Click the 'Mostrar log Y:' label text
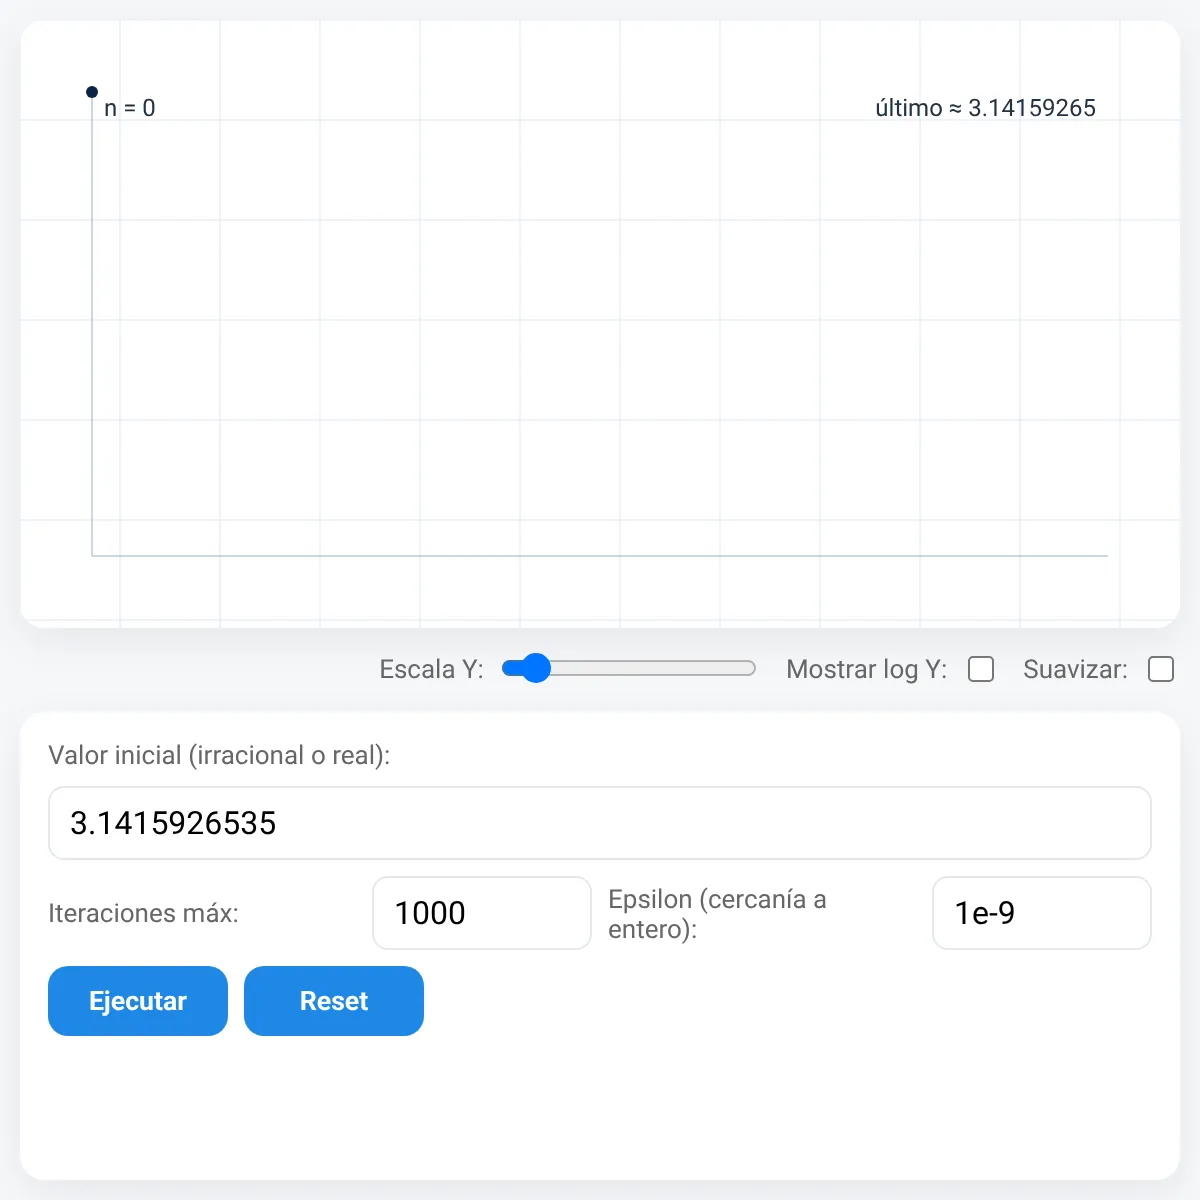Screen dimensions: 1200x1200 pyautogui.click(x=866, y=669)
